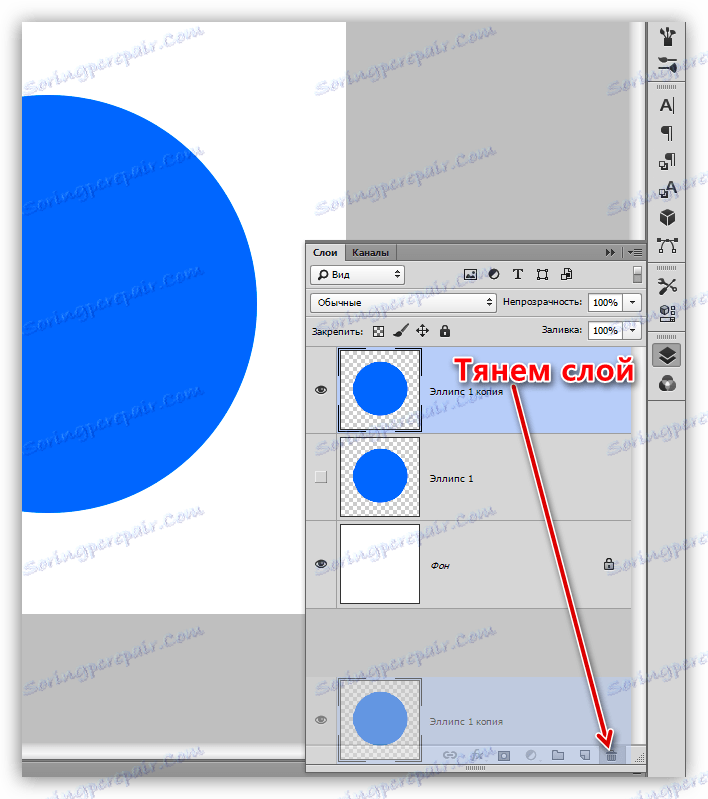
Task: Add a layer style with fx icon
Action: point(477,755)
